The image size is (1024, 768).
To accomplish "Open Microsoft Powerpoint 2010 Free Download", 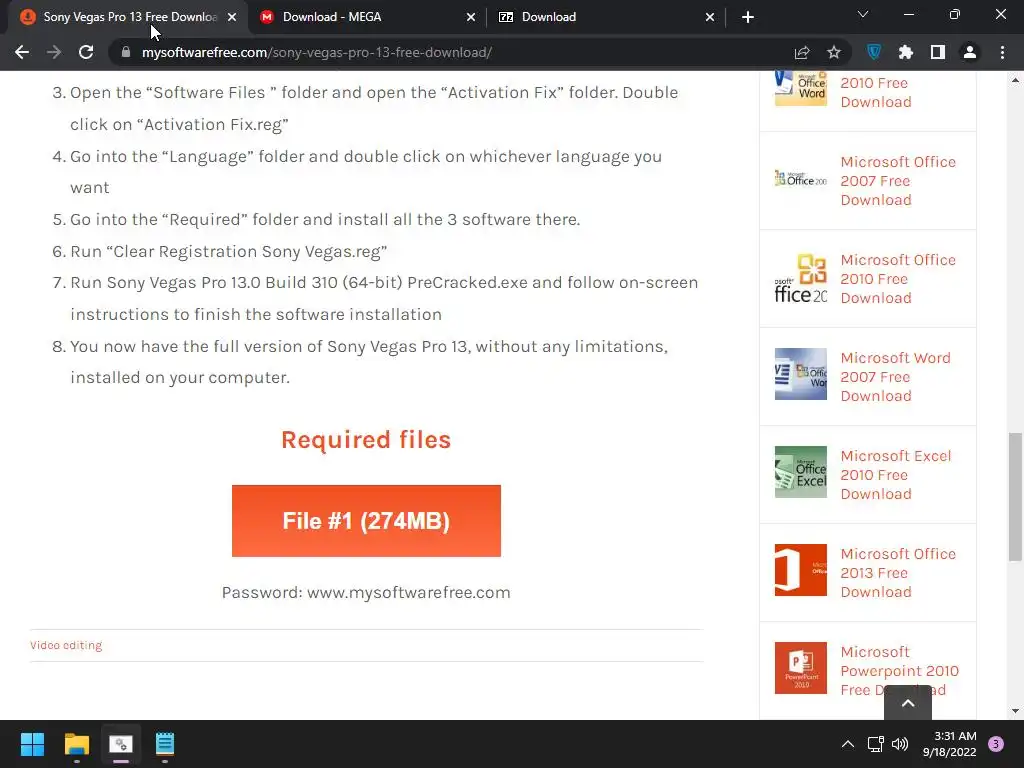I will pyautogui.click(x=899, y=671).
